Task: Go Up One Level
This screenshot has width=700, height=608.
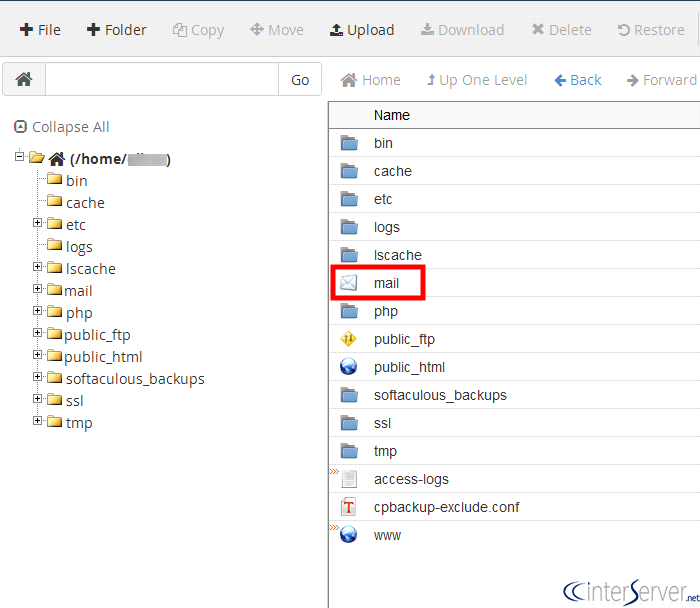Action: click(x=476, y=80)
